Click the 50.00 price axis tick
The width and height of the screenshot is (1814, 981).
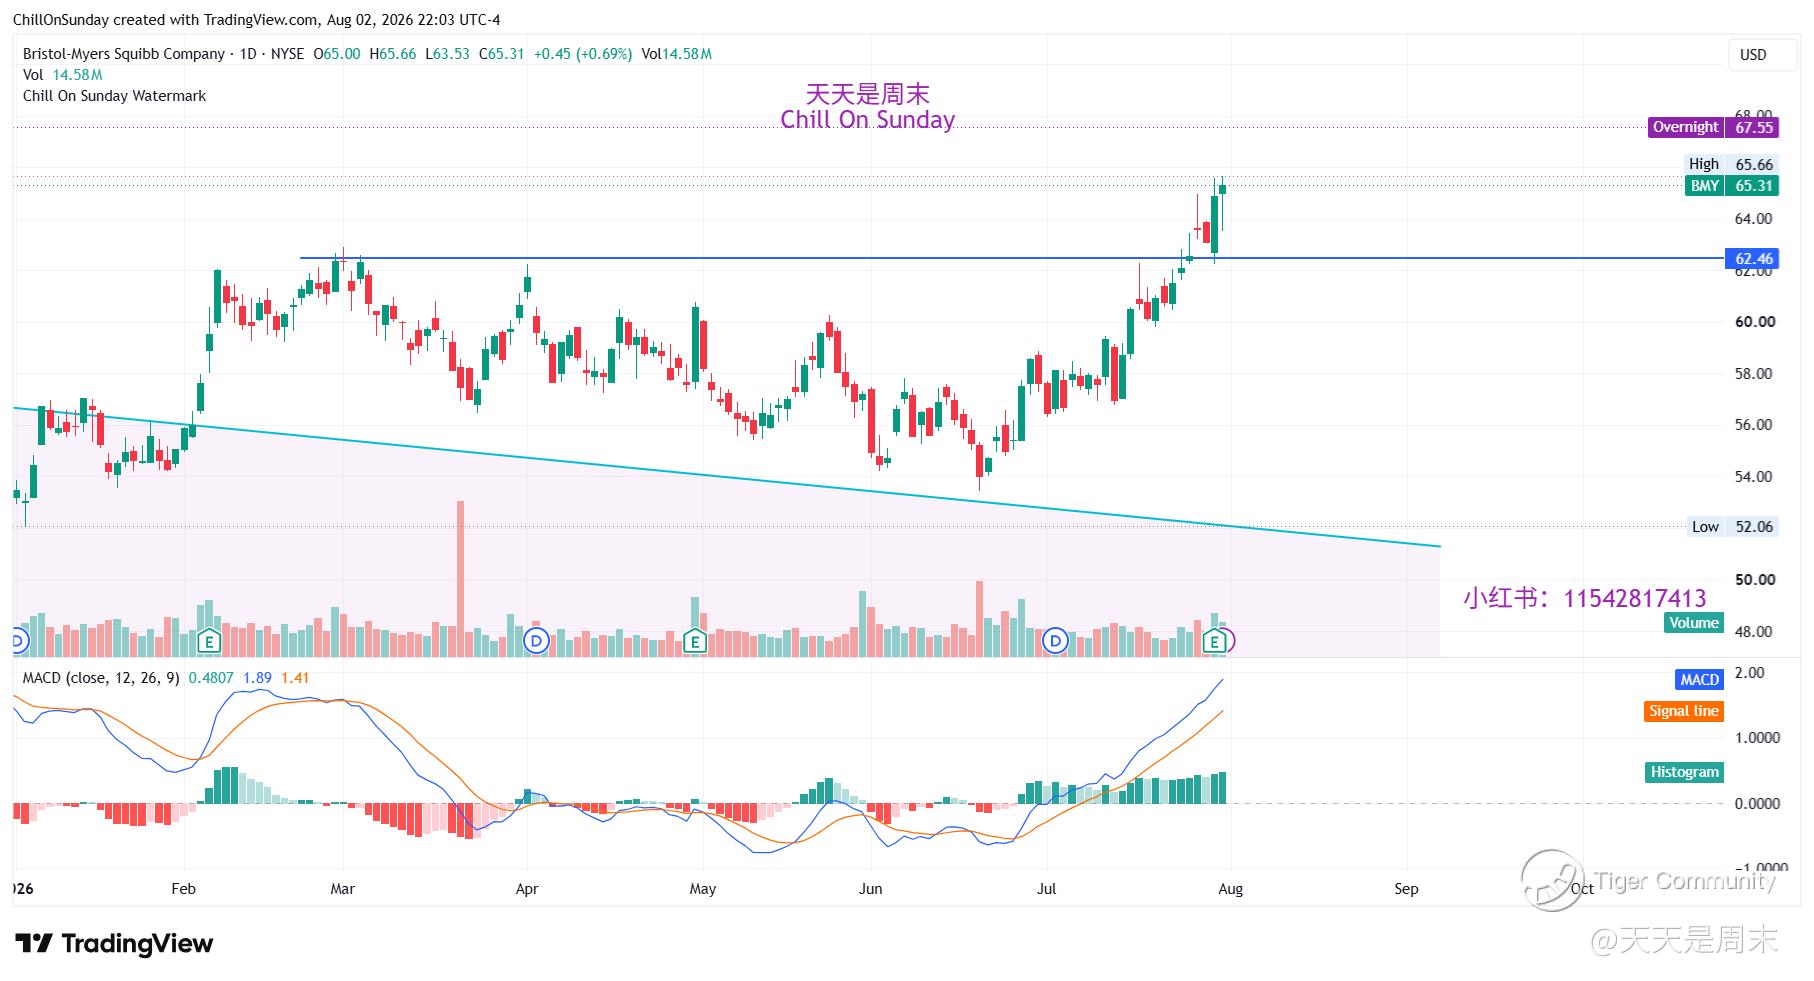point(1755,580)
